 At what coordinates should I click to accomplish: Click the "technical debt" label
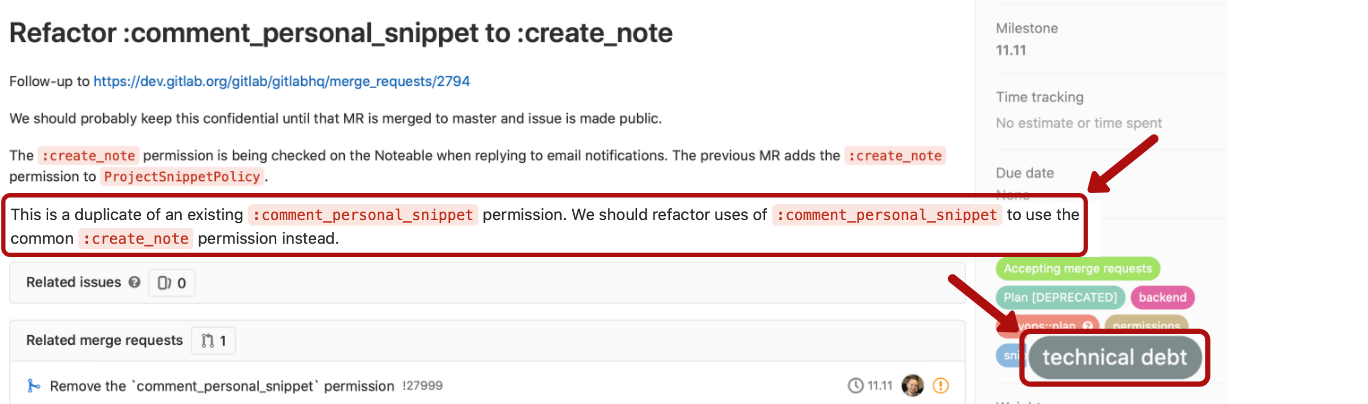click(1114, 357)
